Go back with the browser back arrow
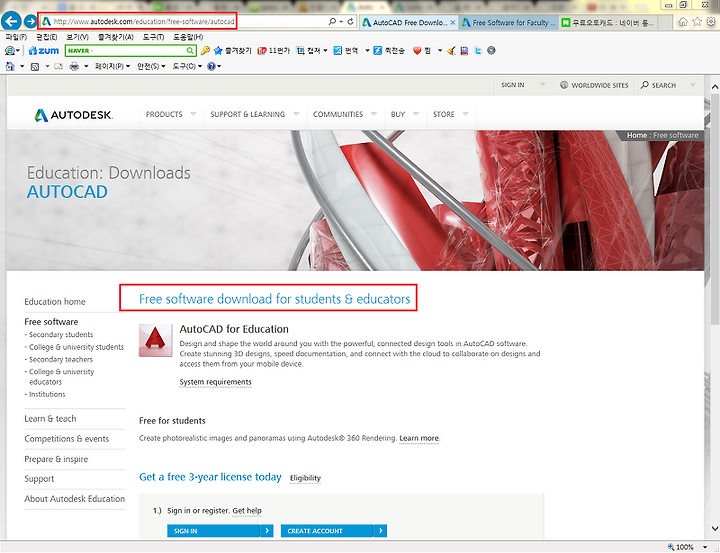Image resolution: width=720 pixels, height=553 pixels. 11,21
